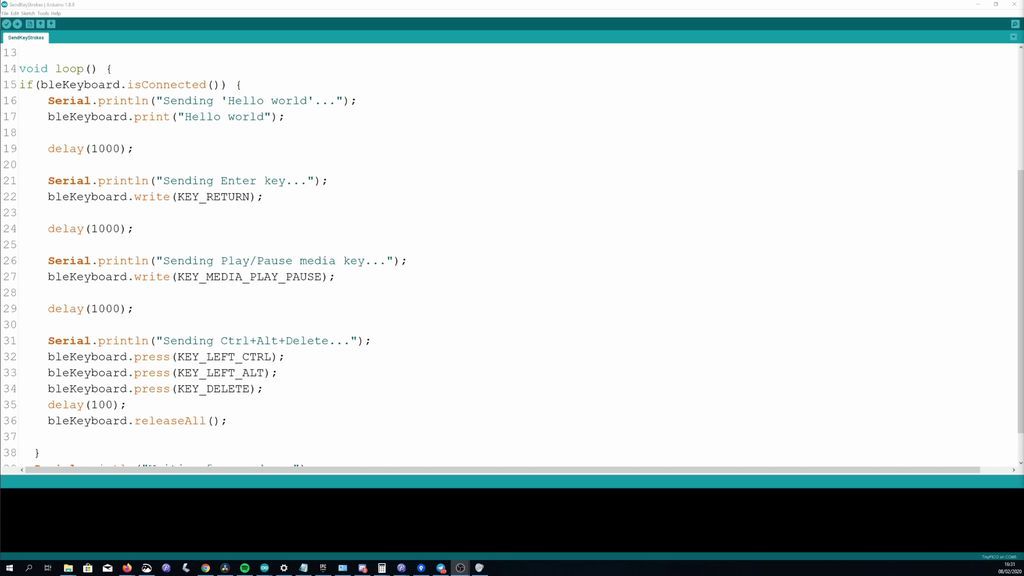Screen dimensions: 1024x576
Task: Click the Upload button to flash the board
Action: pyautogui.click(x=17, y=23)
